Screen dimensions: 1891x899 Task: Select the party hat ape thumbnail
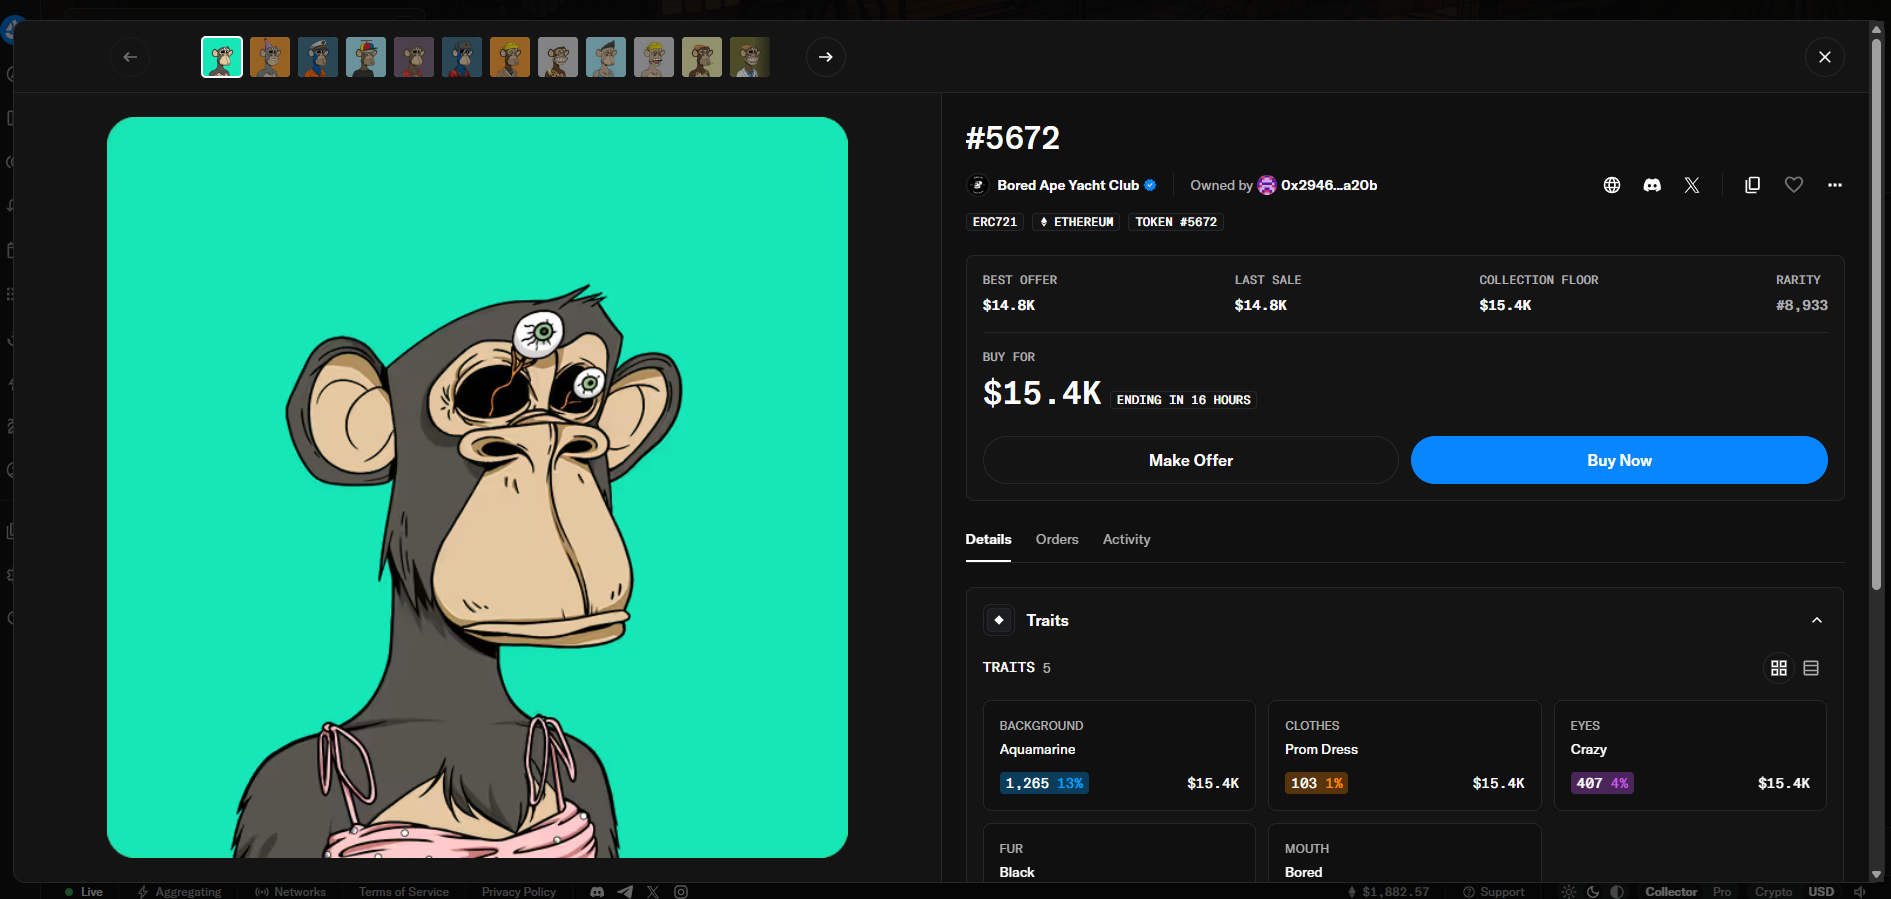pos(270,57)
